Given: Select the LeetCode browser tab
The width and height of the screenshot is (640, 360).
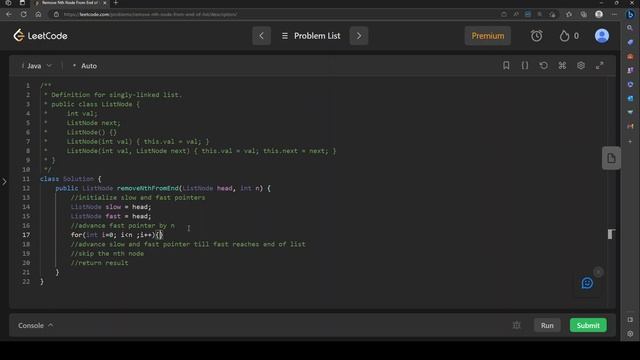Looking at the screenshot, I should [x=69, y=3].
